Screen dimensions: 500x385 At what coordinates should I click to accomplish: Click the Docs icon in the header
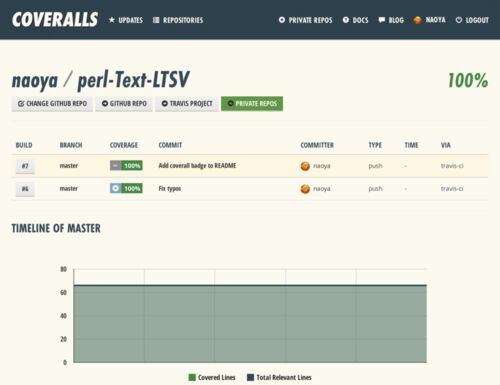pos(346,20)
